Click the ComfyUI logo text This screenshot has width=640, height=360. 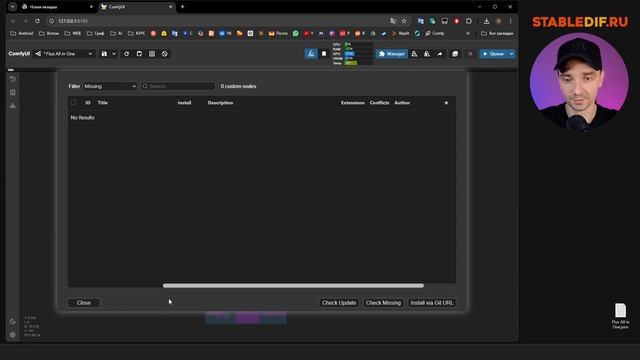click(x=19, y=54)
